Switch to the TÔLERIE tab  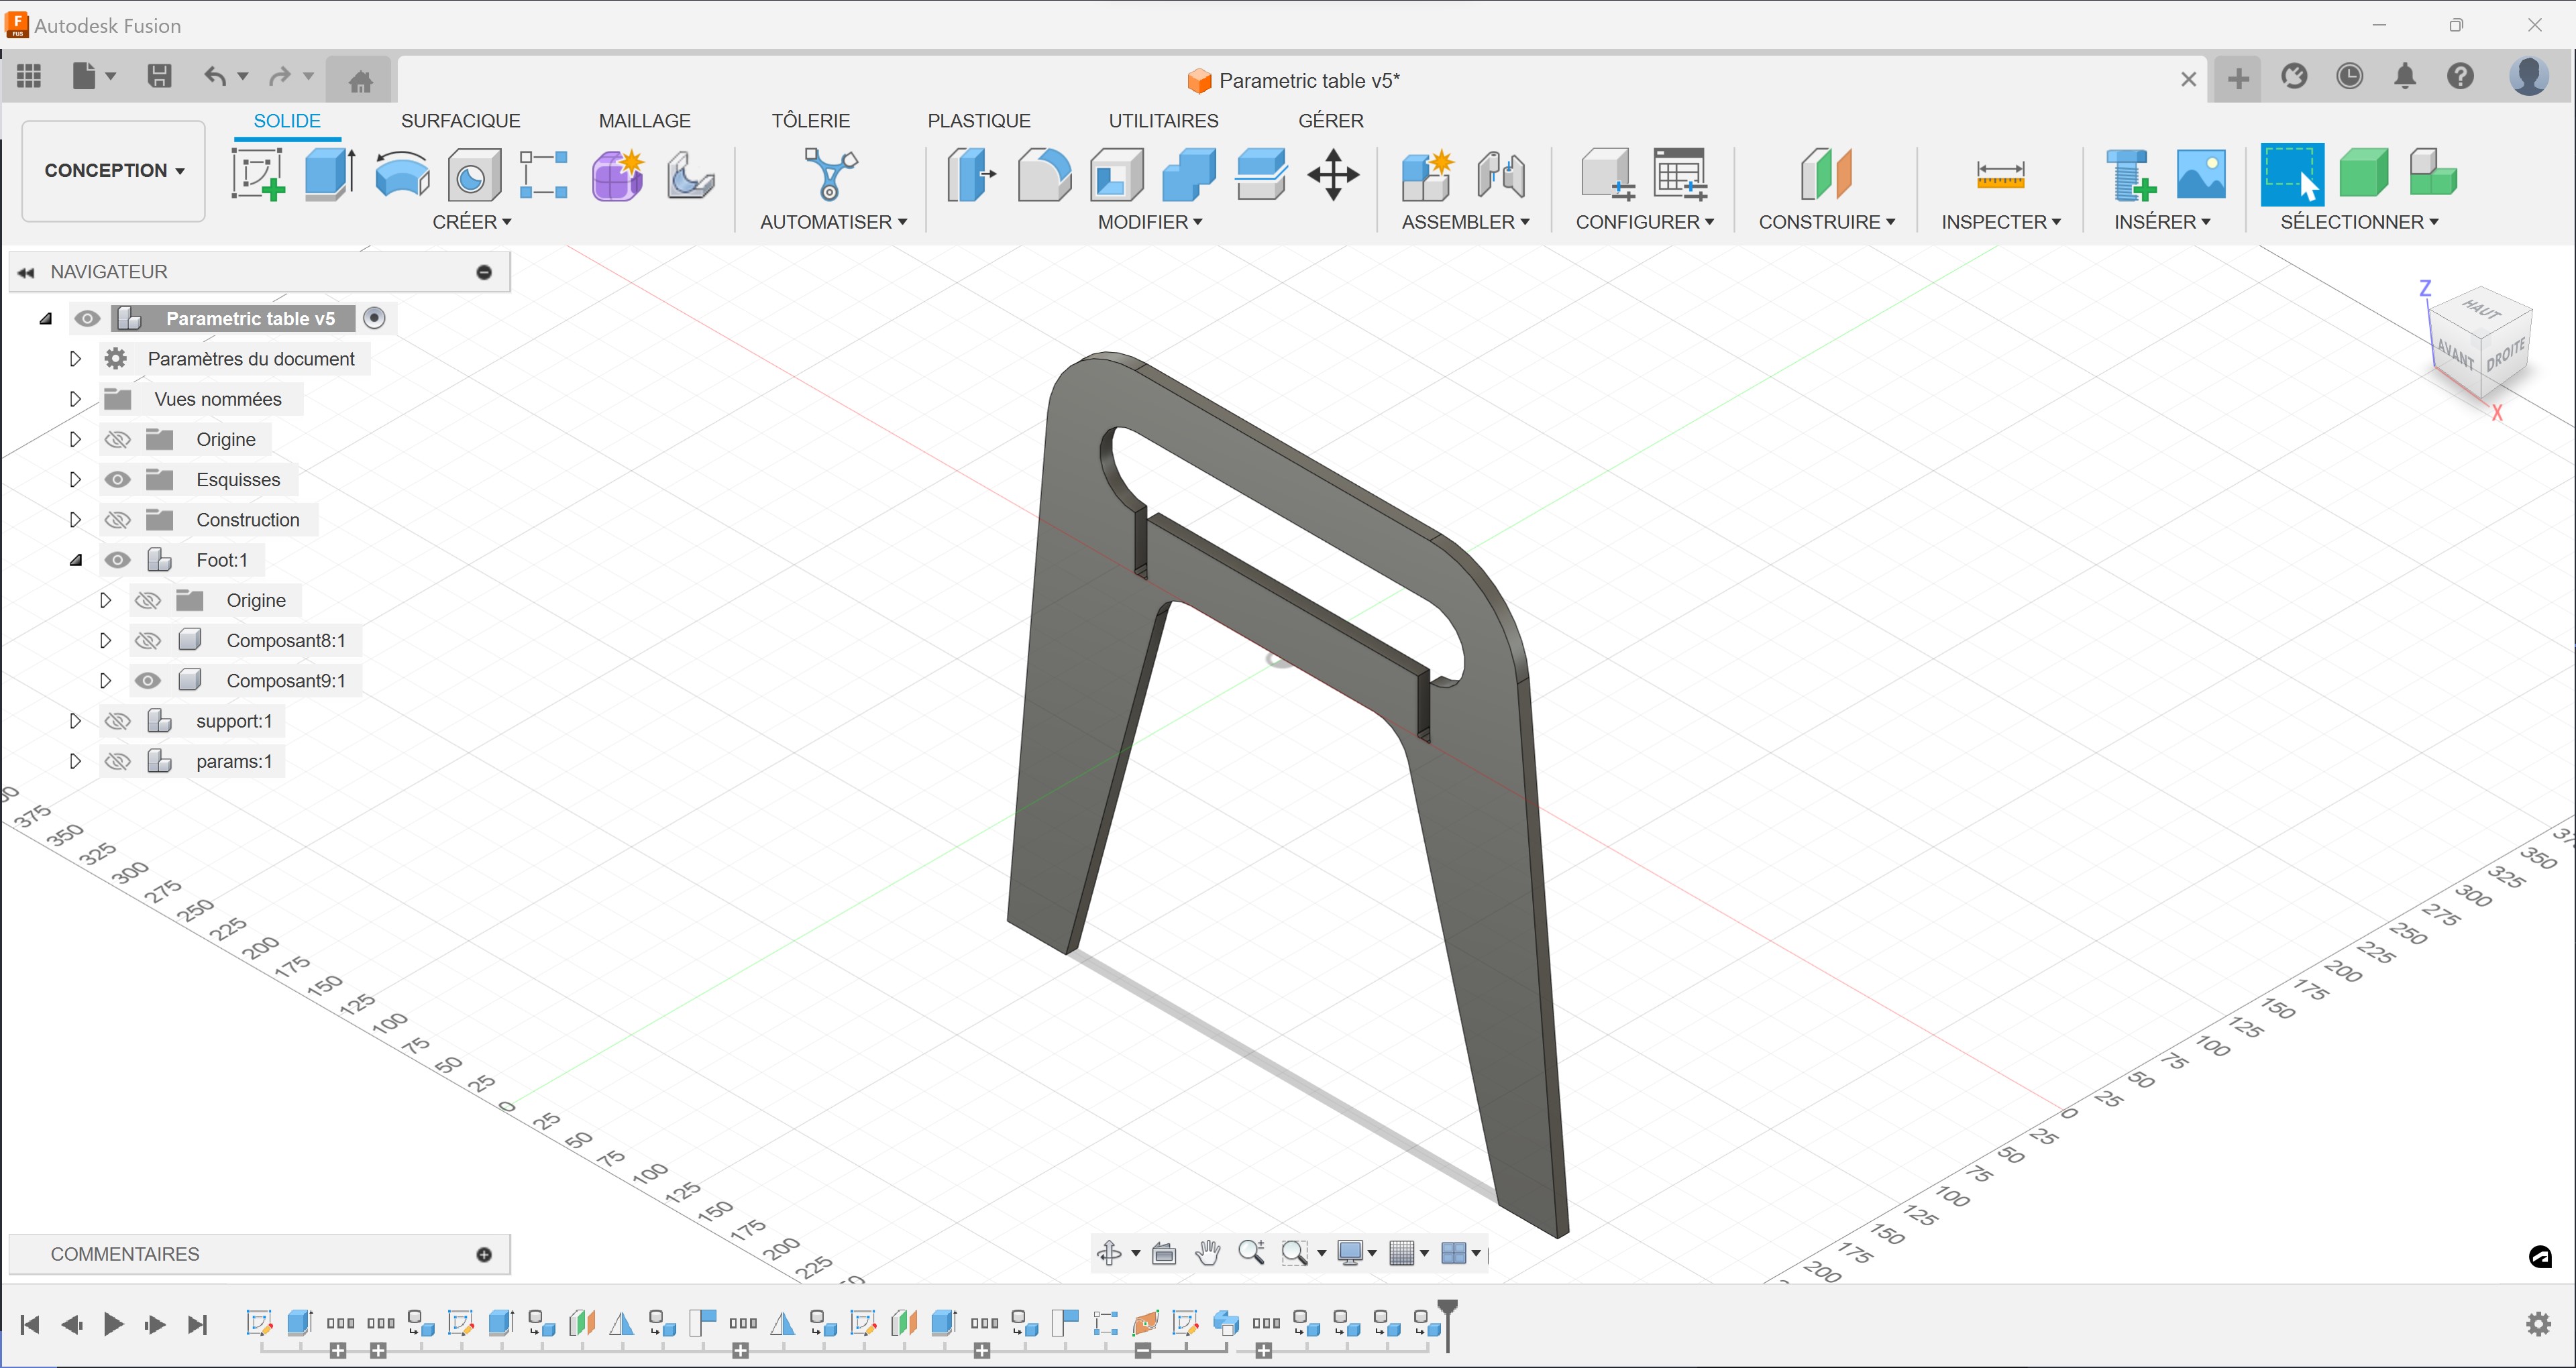click(810, 120)
